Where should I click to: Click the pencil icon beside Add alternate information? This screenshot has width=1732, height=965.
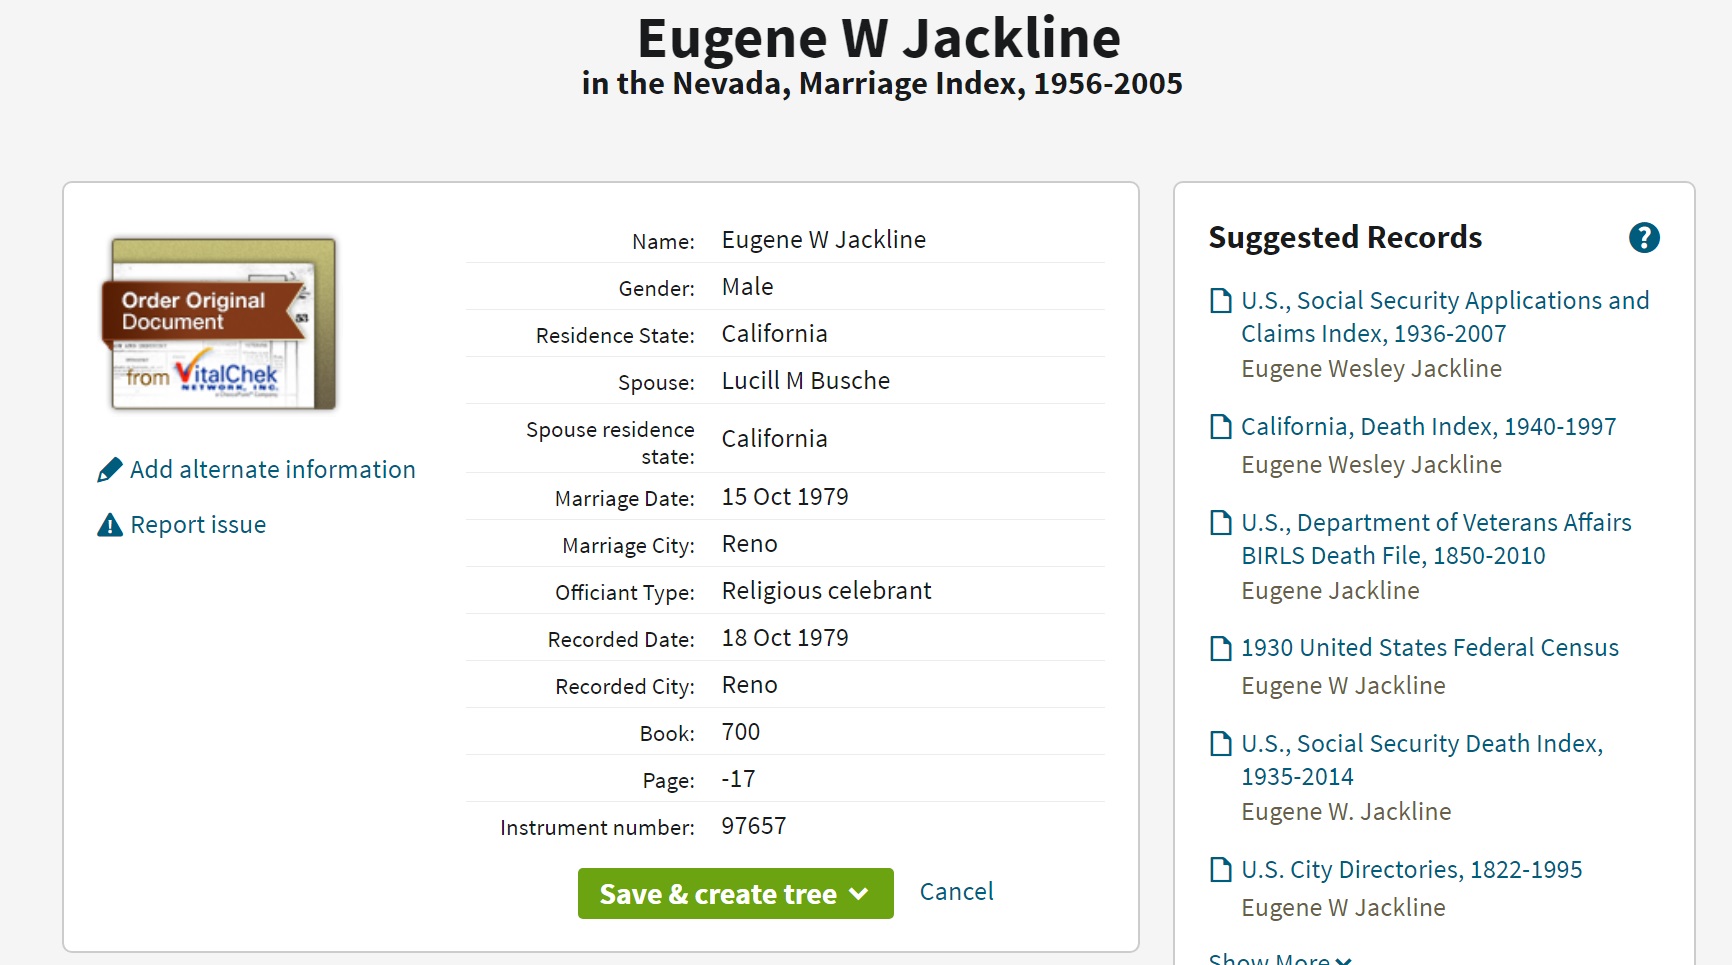click(x=110, y=470)
